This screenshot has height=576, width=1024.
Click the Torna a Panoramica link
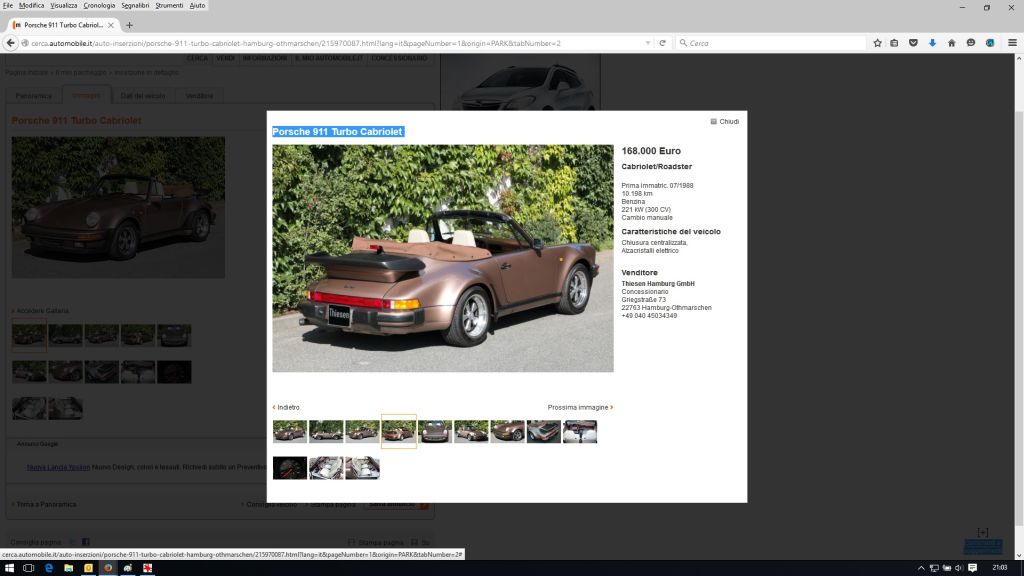pyautogui.click(x=46, y=505)
